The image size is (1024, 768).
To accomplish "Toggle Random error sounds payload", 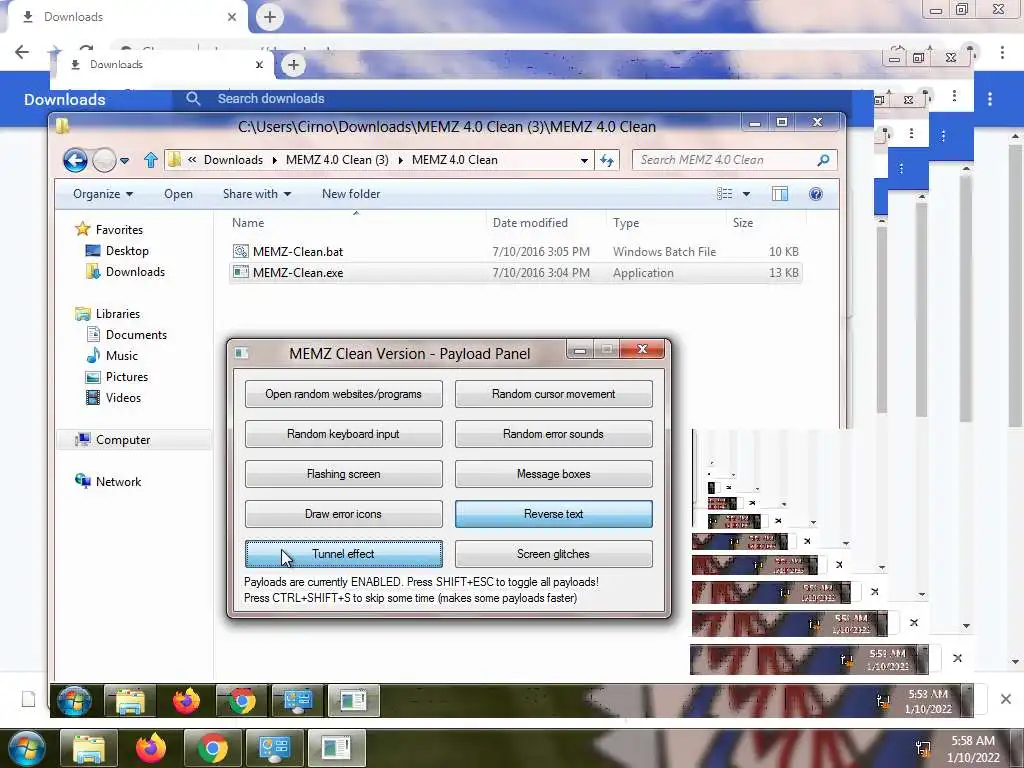I will pyautogui.click(x=554, y=434).
